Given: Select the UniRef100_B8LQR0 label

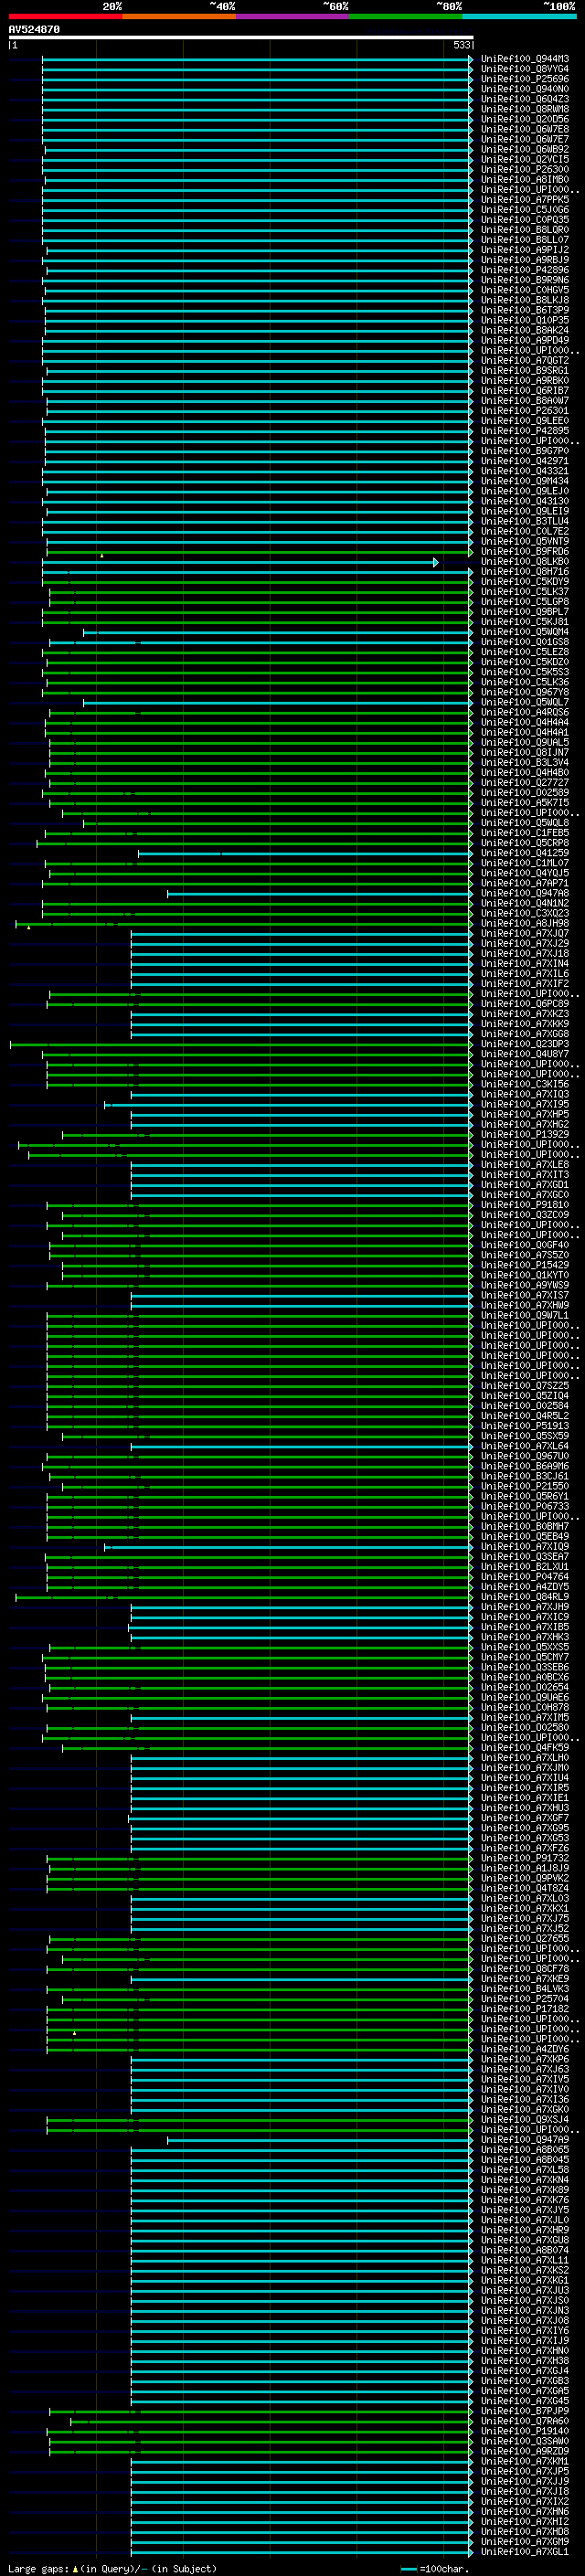Looking at the screenshot, I should (525, 230).
